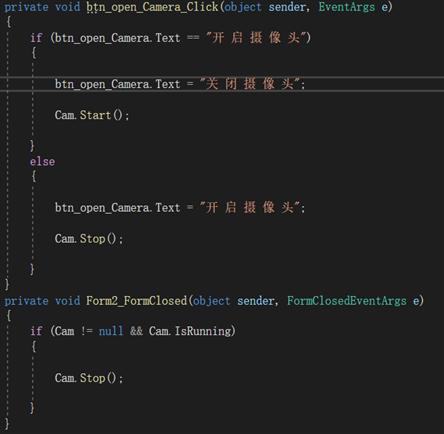Click the FormClosedEventArgs parameter type
Image resolution: width=444 pixels, height=434 pixels.
pos(347,301)
